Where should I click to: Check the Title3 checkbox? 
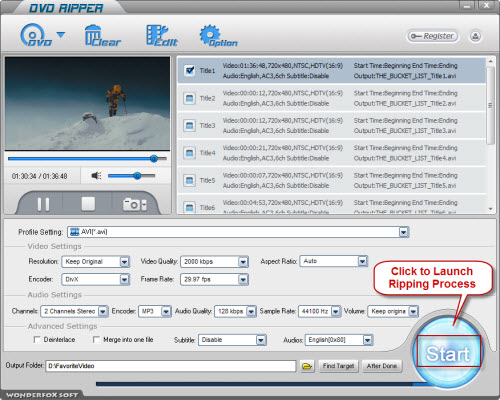click(190, 126)
